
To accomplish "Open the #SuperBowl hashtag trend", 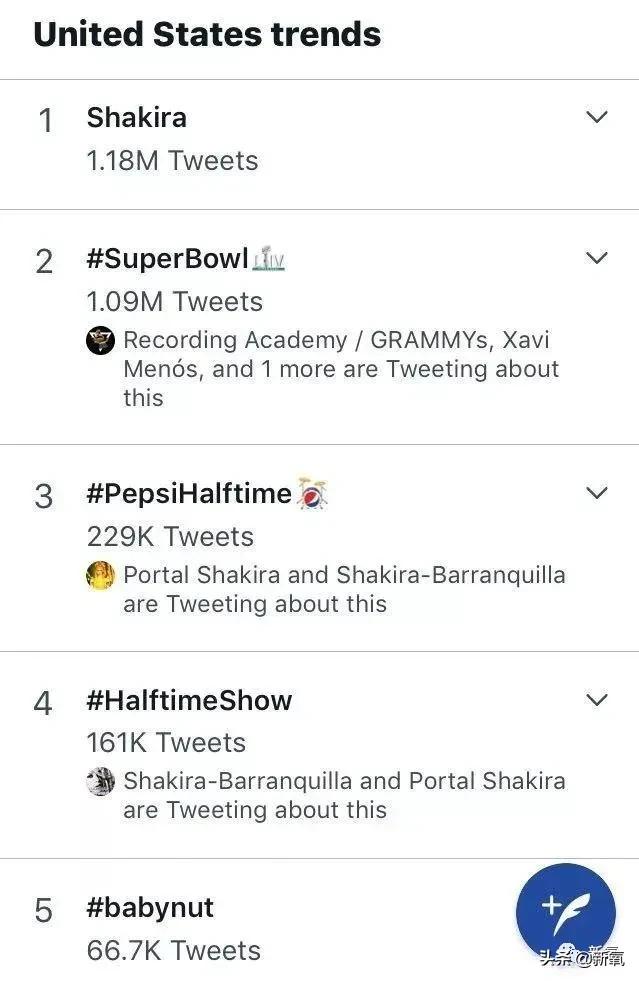I will [x=167, y=259].
